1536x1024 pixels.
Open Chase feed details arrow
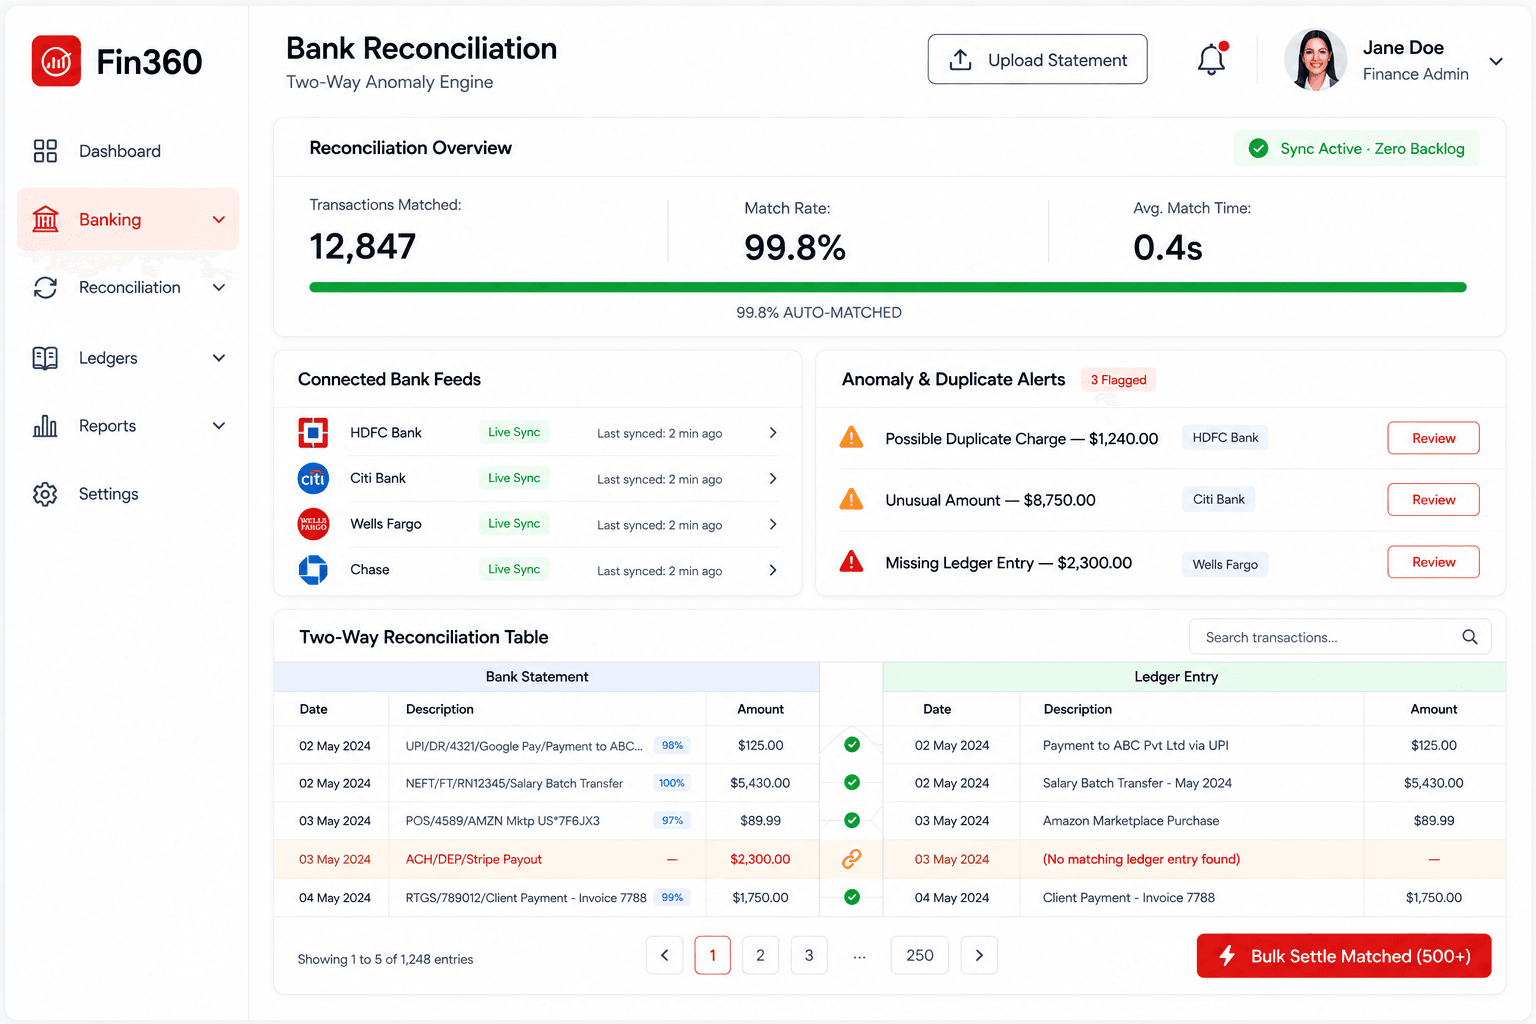[x=773, y=570]
